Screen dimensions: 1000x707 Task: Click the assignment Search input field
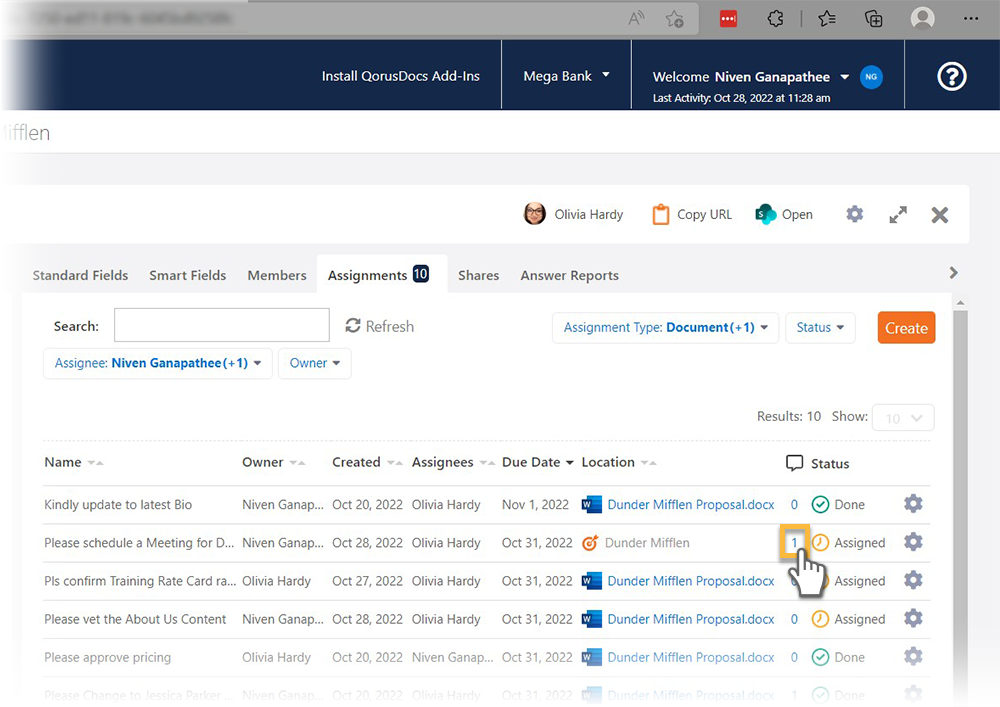point(221,326)
